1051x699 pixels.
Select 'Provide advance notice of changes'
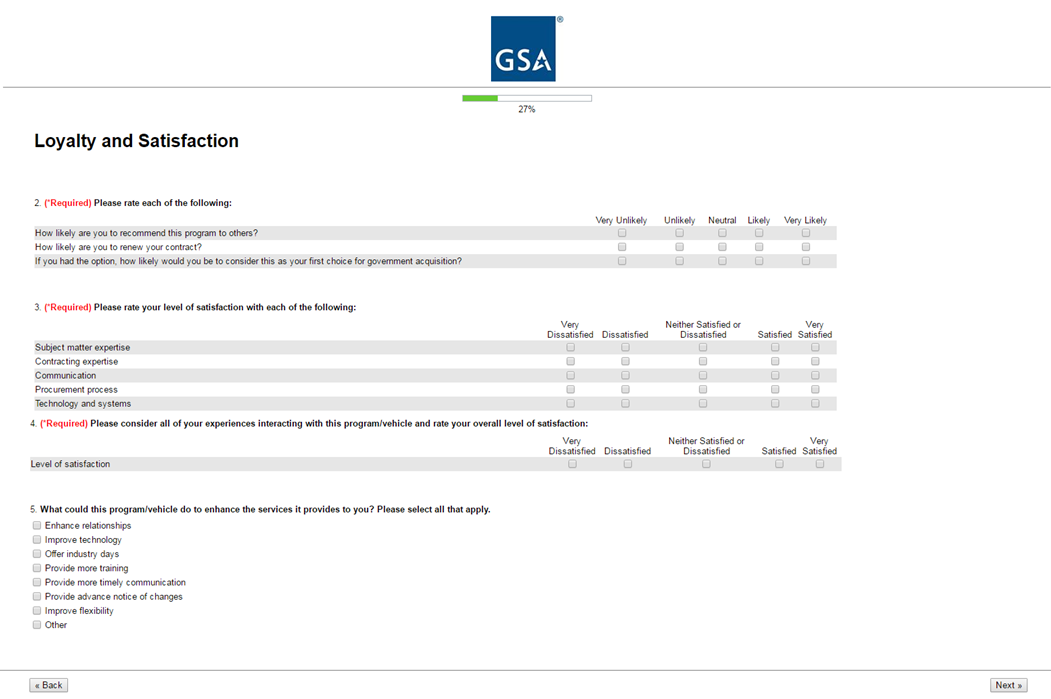pyautogui.click(x=37, y=596)
